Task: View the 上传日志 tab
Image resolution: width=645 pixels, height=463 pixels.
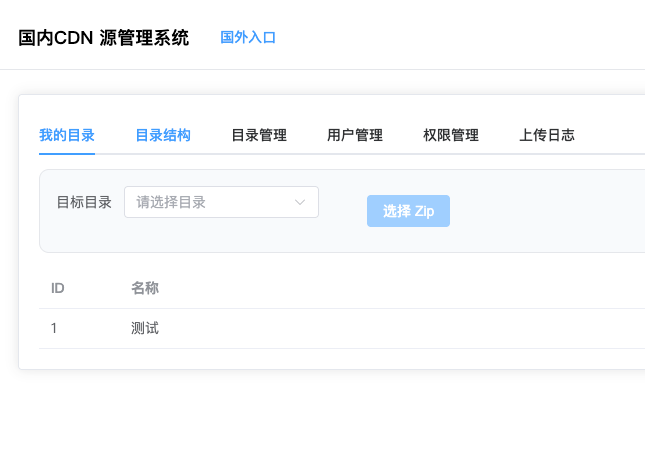Action: [x=547, y=136]
